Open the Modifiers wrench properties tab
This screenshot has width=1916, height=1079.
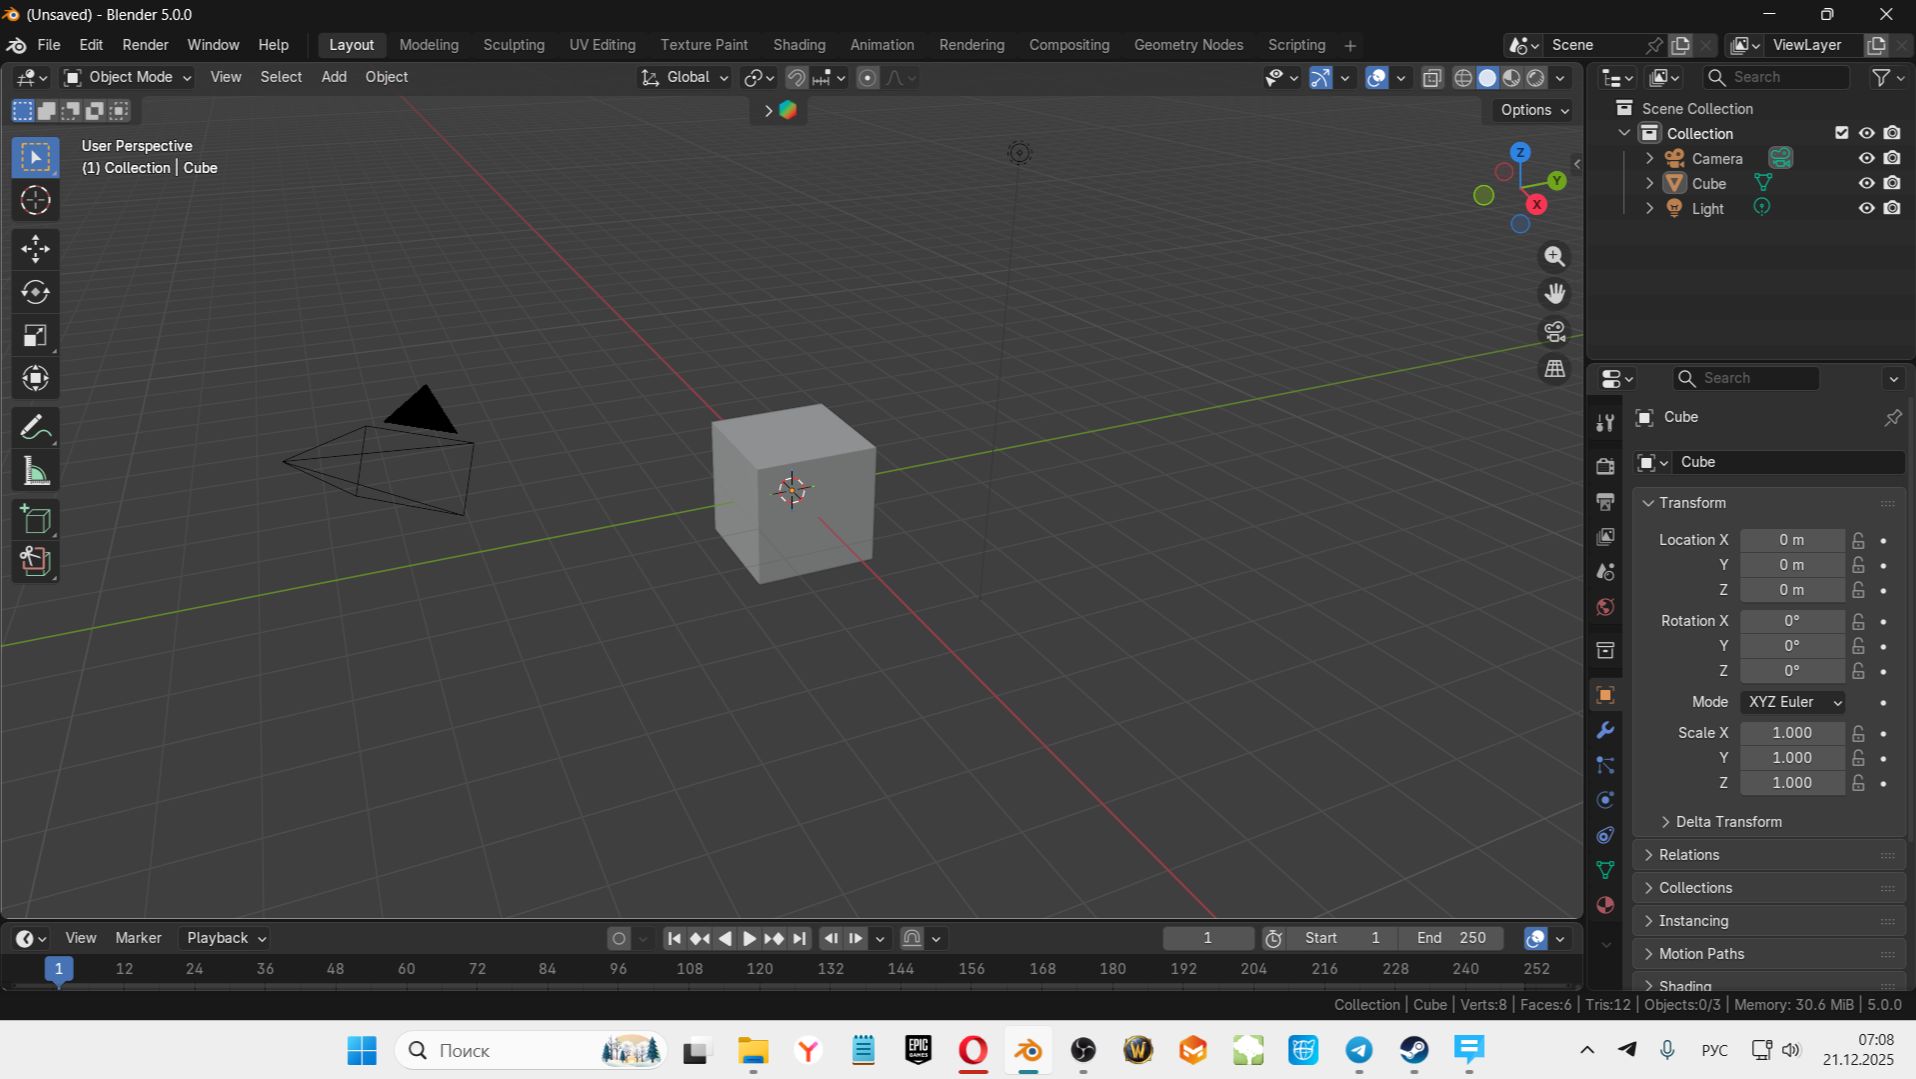click(1605, 730)
